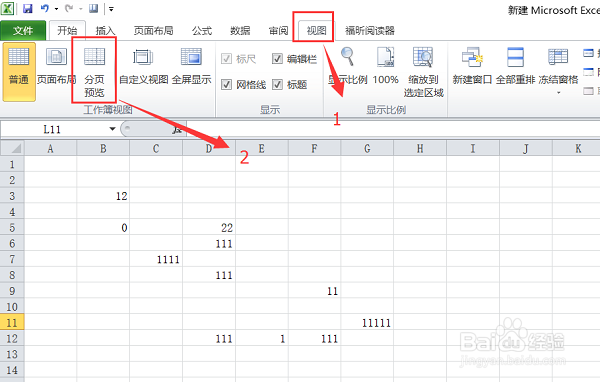Expand the Redo history dropdown arrow
The width and height of the screenshot is (600, 382).
tap(81, 9)
